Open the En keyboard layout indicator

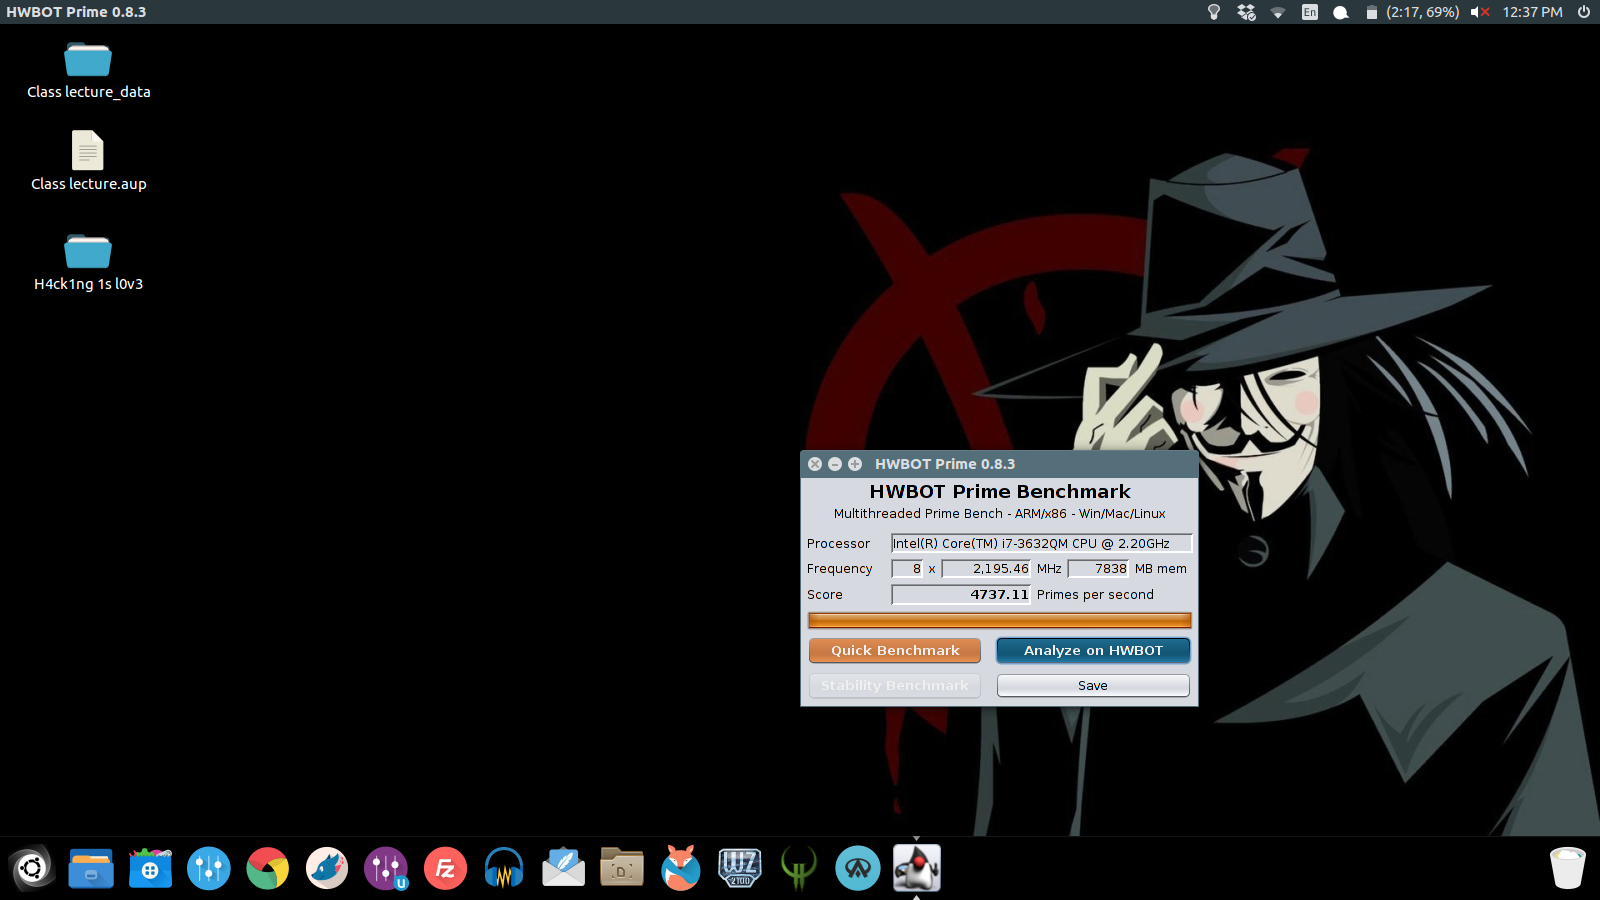(1310, 12)
